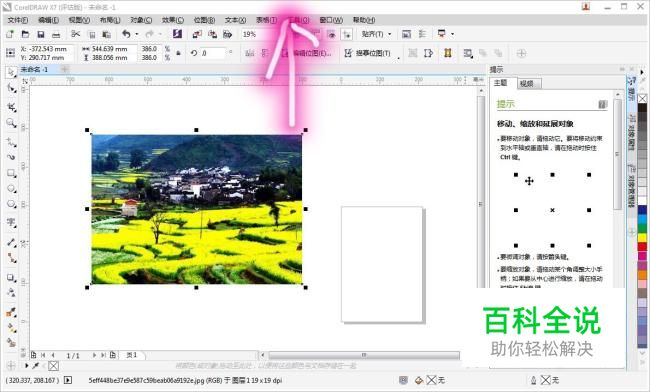The image size is (650, 392).
Task: Open the Undo history dropdown arrow
Action: coord(137,34)
